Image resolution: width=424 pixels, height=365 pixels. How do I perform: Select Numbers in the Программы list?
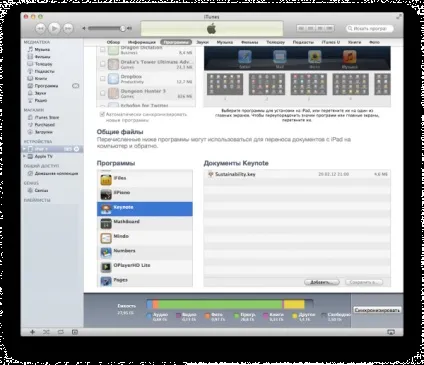click(145, 253)
